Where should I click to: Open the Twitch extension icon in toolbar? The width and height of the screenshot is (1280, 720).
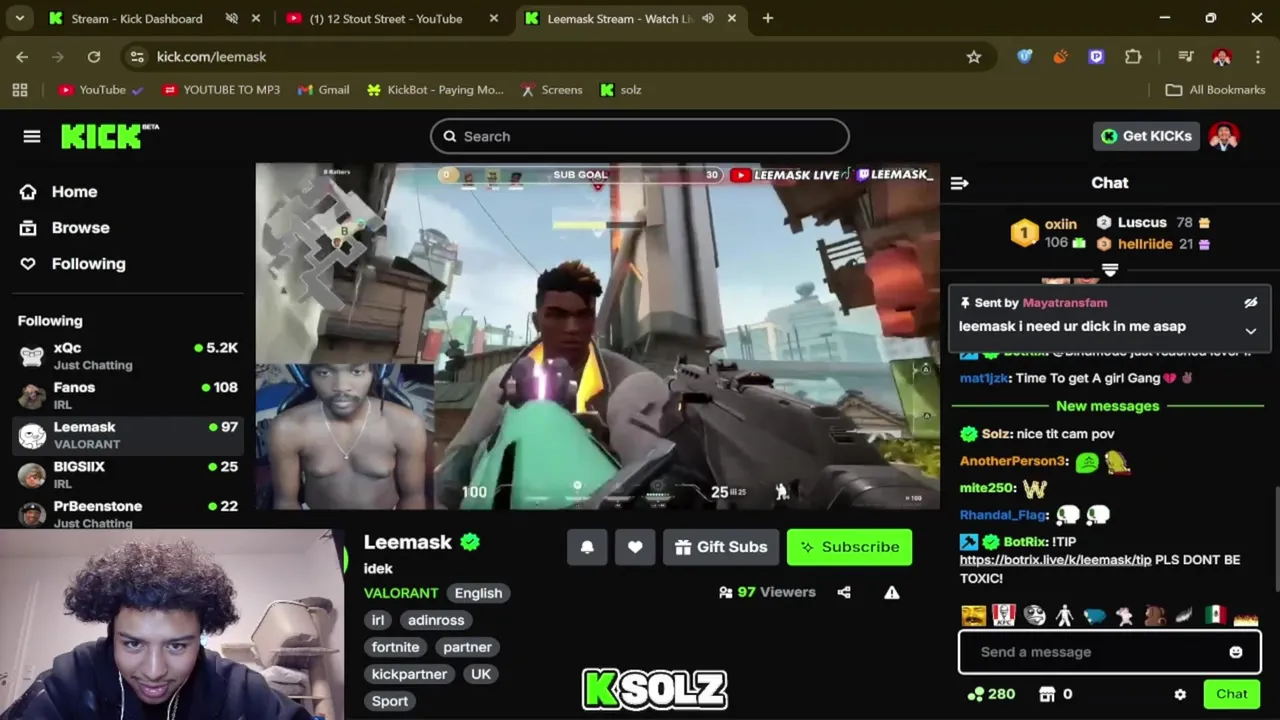[x=1096, y=57]
